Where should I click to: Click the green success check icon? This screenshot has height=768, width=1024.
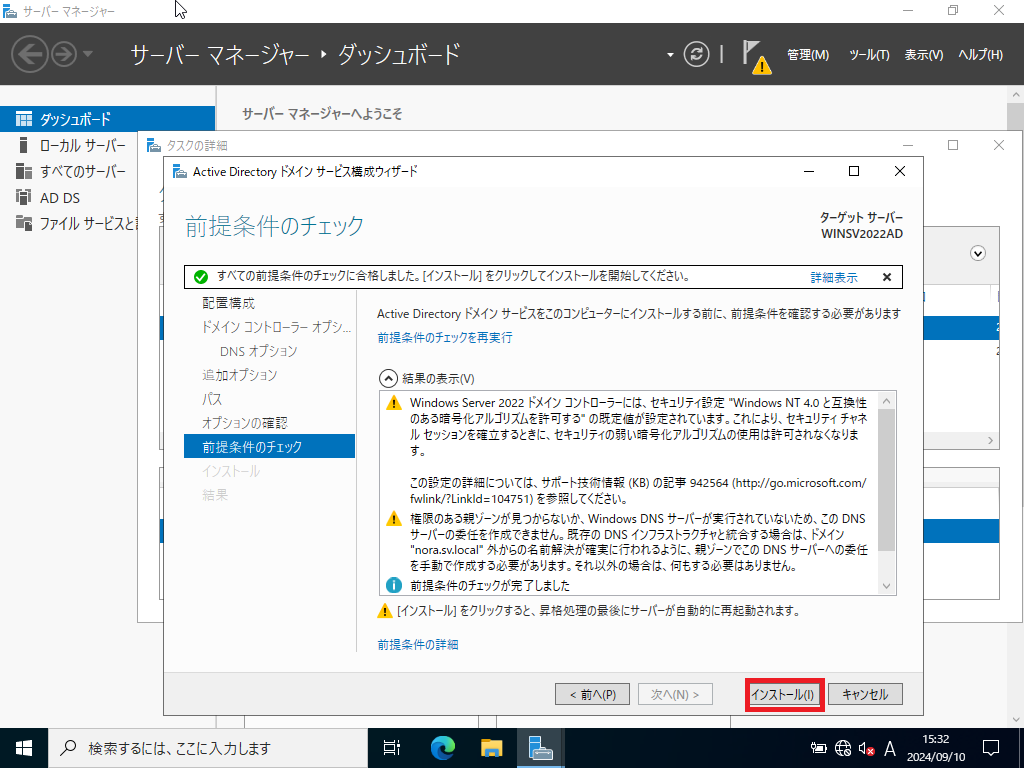[200, 277]
